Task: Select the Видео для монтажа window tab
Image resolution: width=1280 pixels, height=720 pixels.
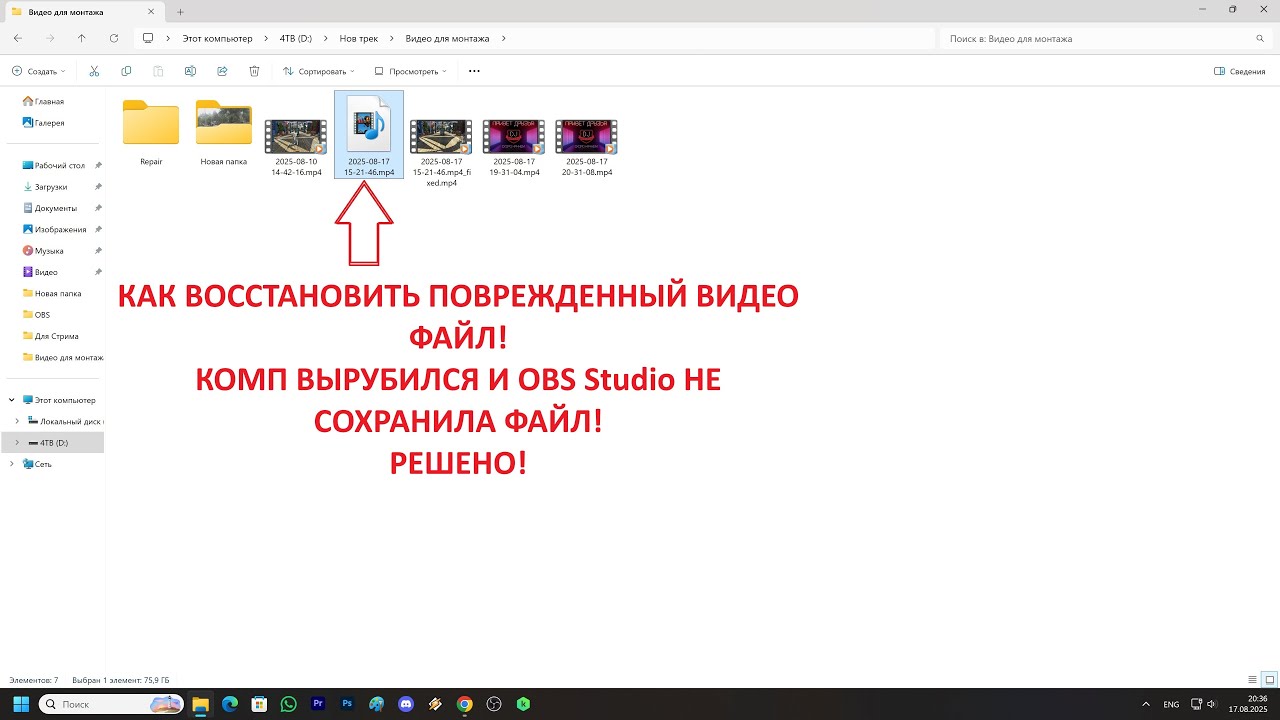Action: coord(84,12)
